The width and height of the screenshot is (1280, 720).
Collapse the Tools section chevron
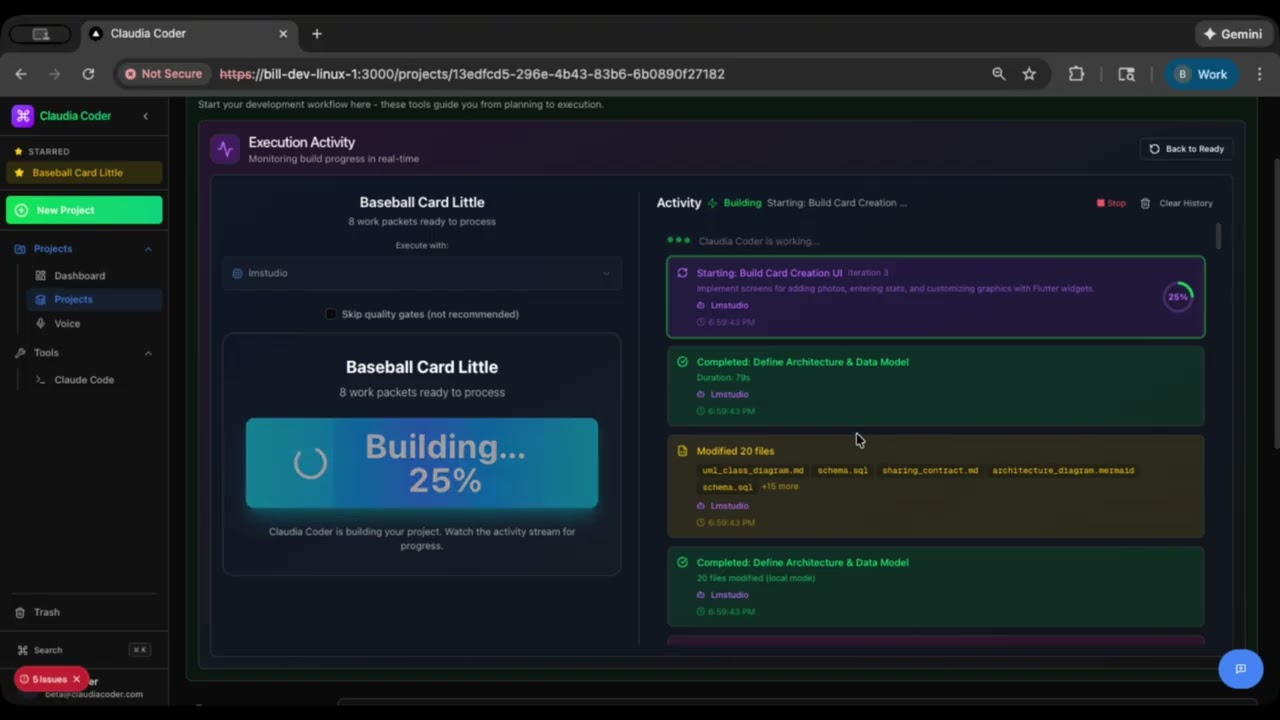[148, 353]
